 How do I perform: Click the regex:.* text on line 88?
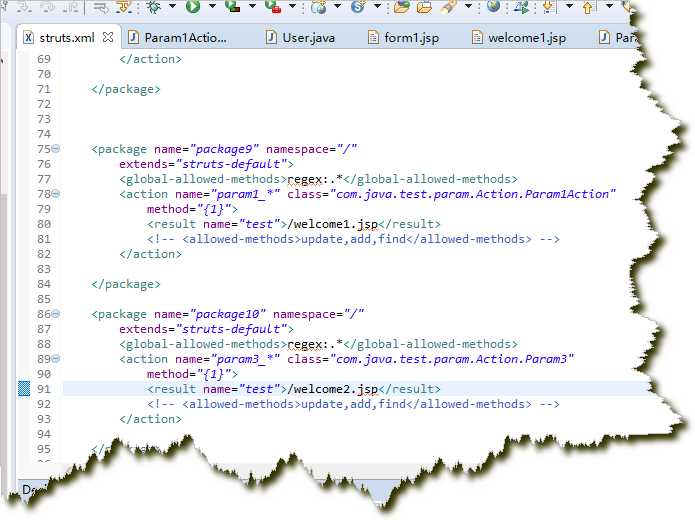(315, 344)
